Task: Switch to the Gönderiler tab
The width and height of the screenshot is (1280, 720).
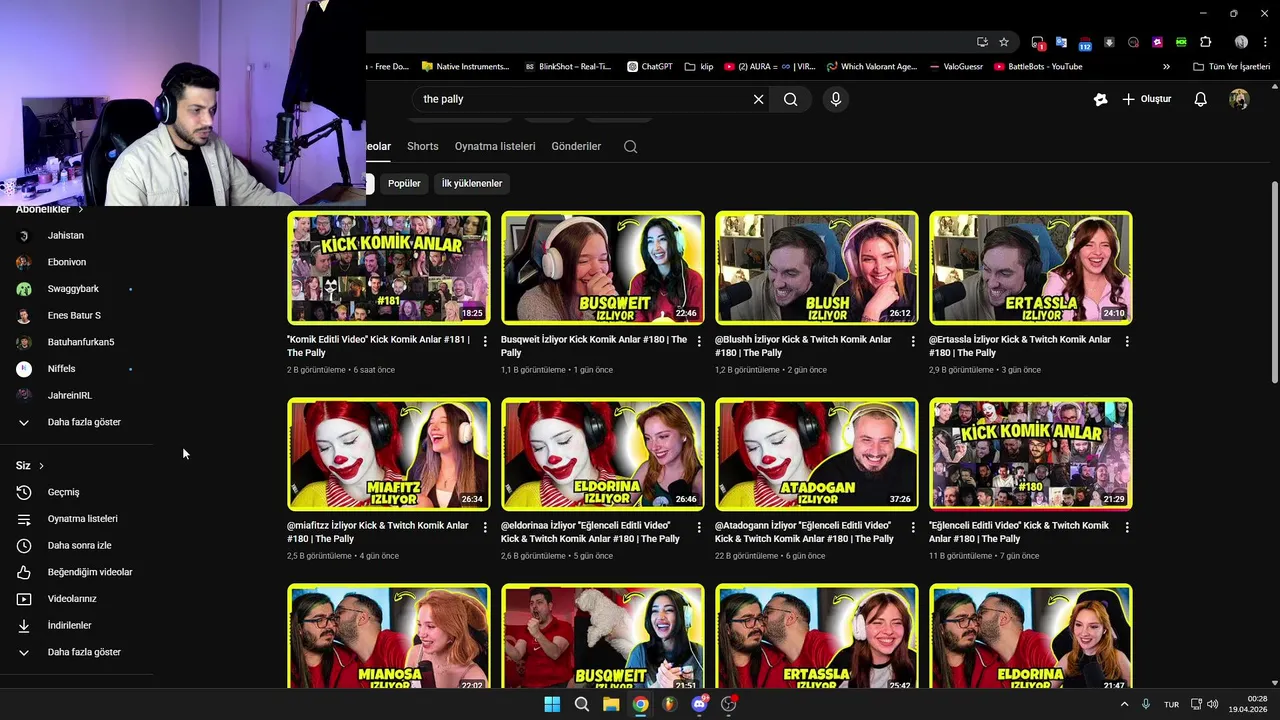Action: pyautogui.click(x=576, y=146)
